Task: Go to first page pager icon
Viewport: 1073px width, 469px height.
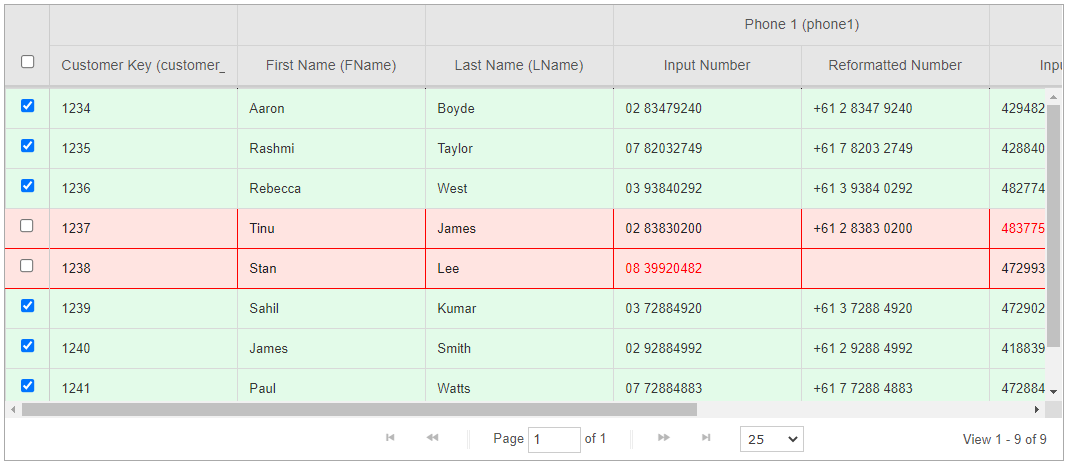Action: tap(390, 438)
